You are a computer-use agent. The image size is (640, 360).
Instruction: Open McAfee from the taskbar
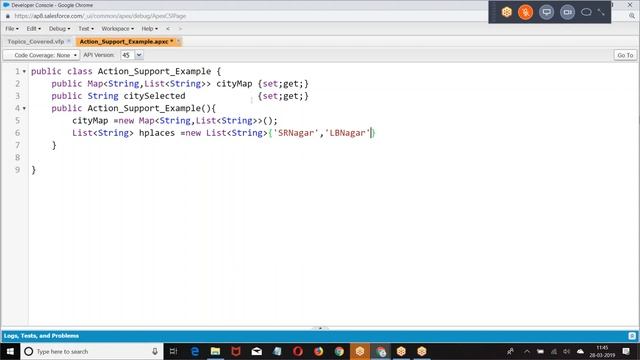click(236, 351)
